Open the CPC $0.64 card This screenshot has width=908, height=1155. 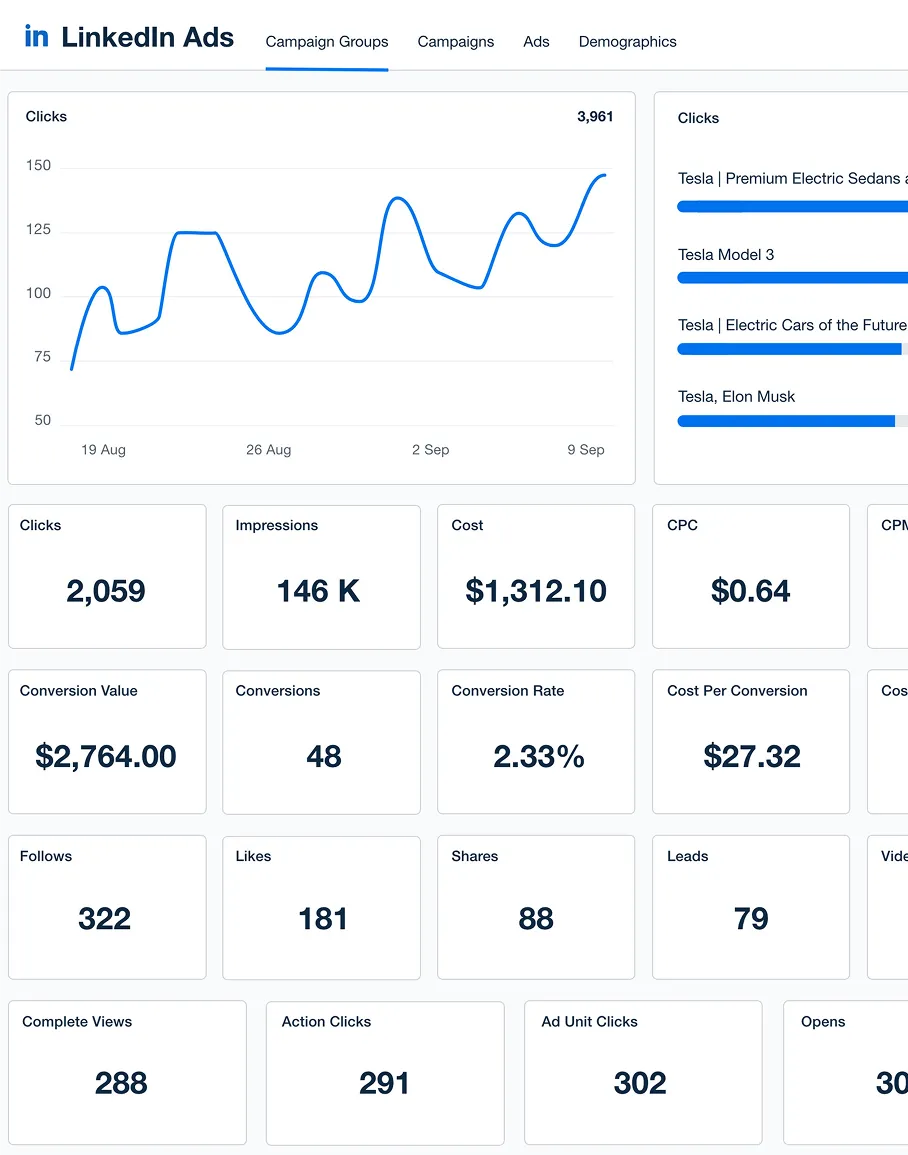point(750,576)
